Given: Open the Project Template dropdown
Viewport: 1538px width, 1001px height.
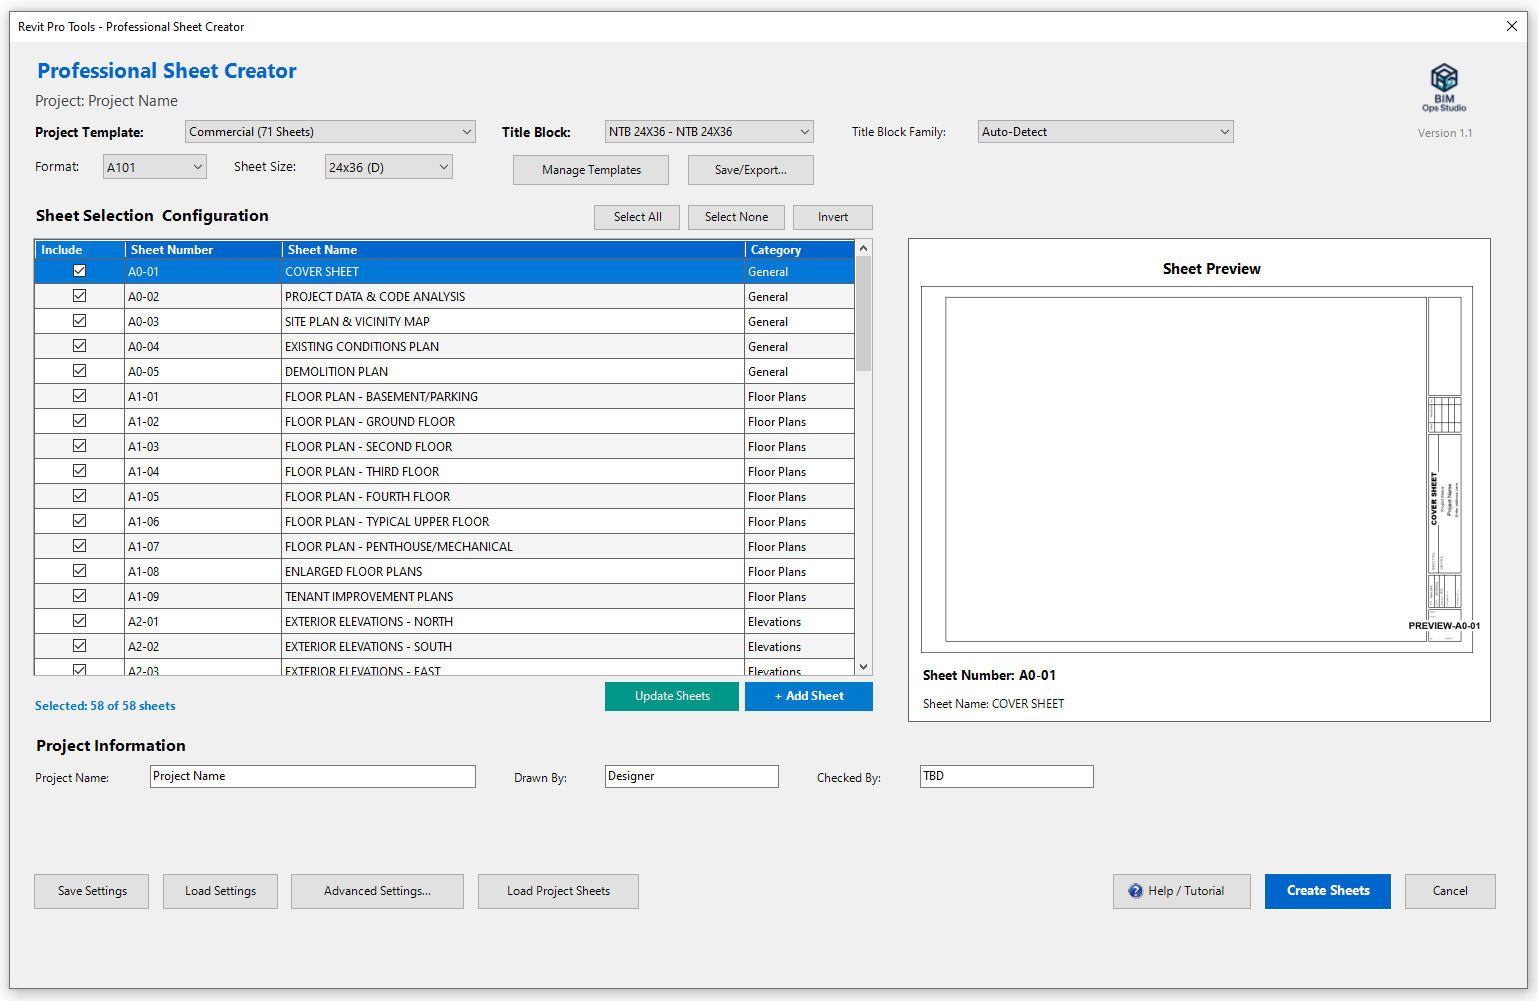Looking at the screenshot, I should click(x=330, y=132).
